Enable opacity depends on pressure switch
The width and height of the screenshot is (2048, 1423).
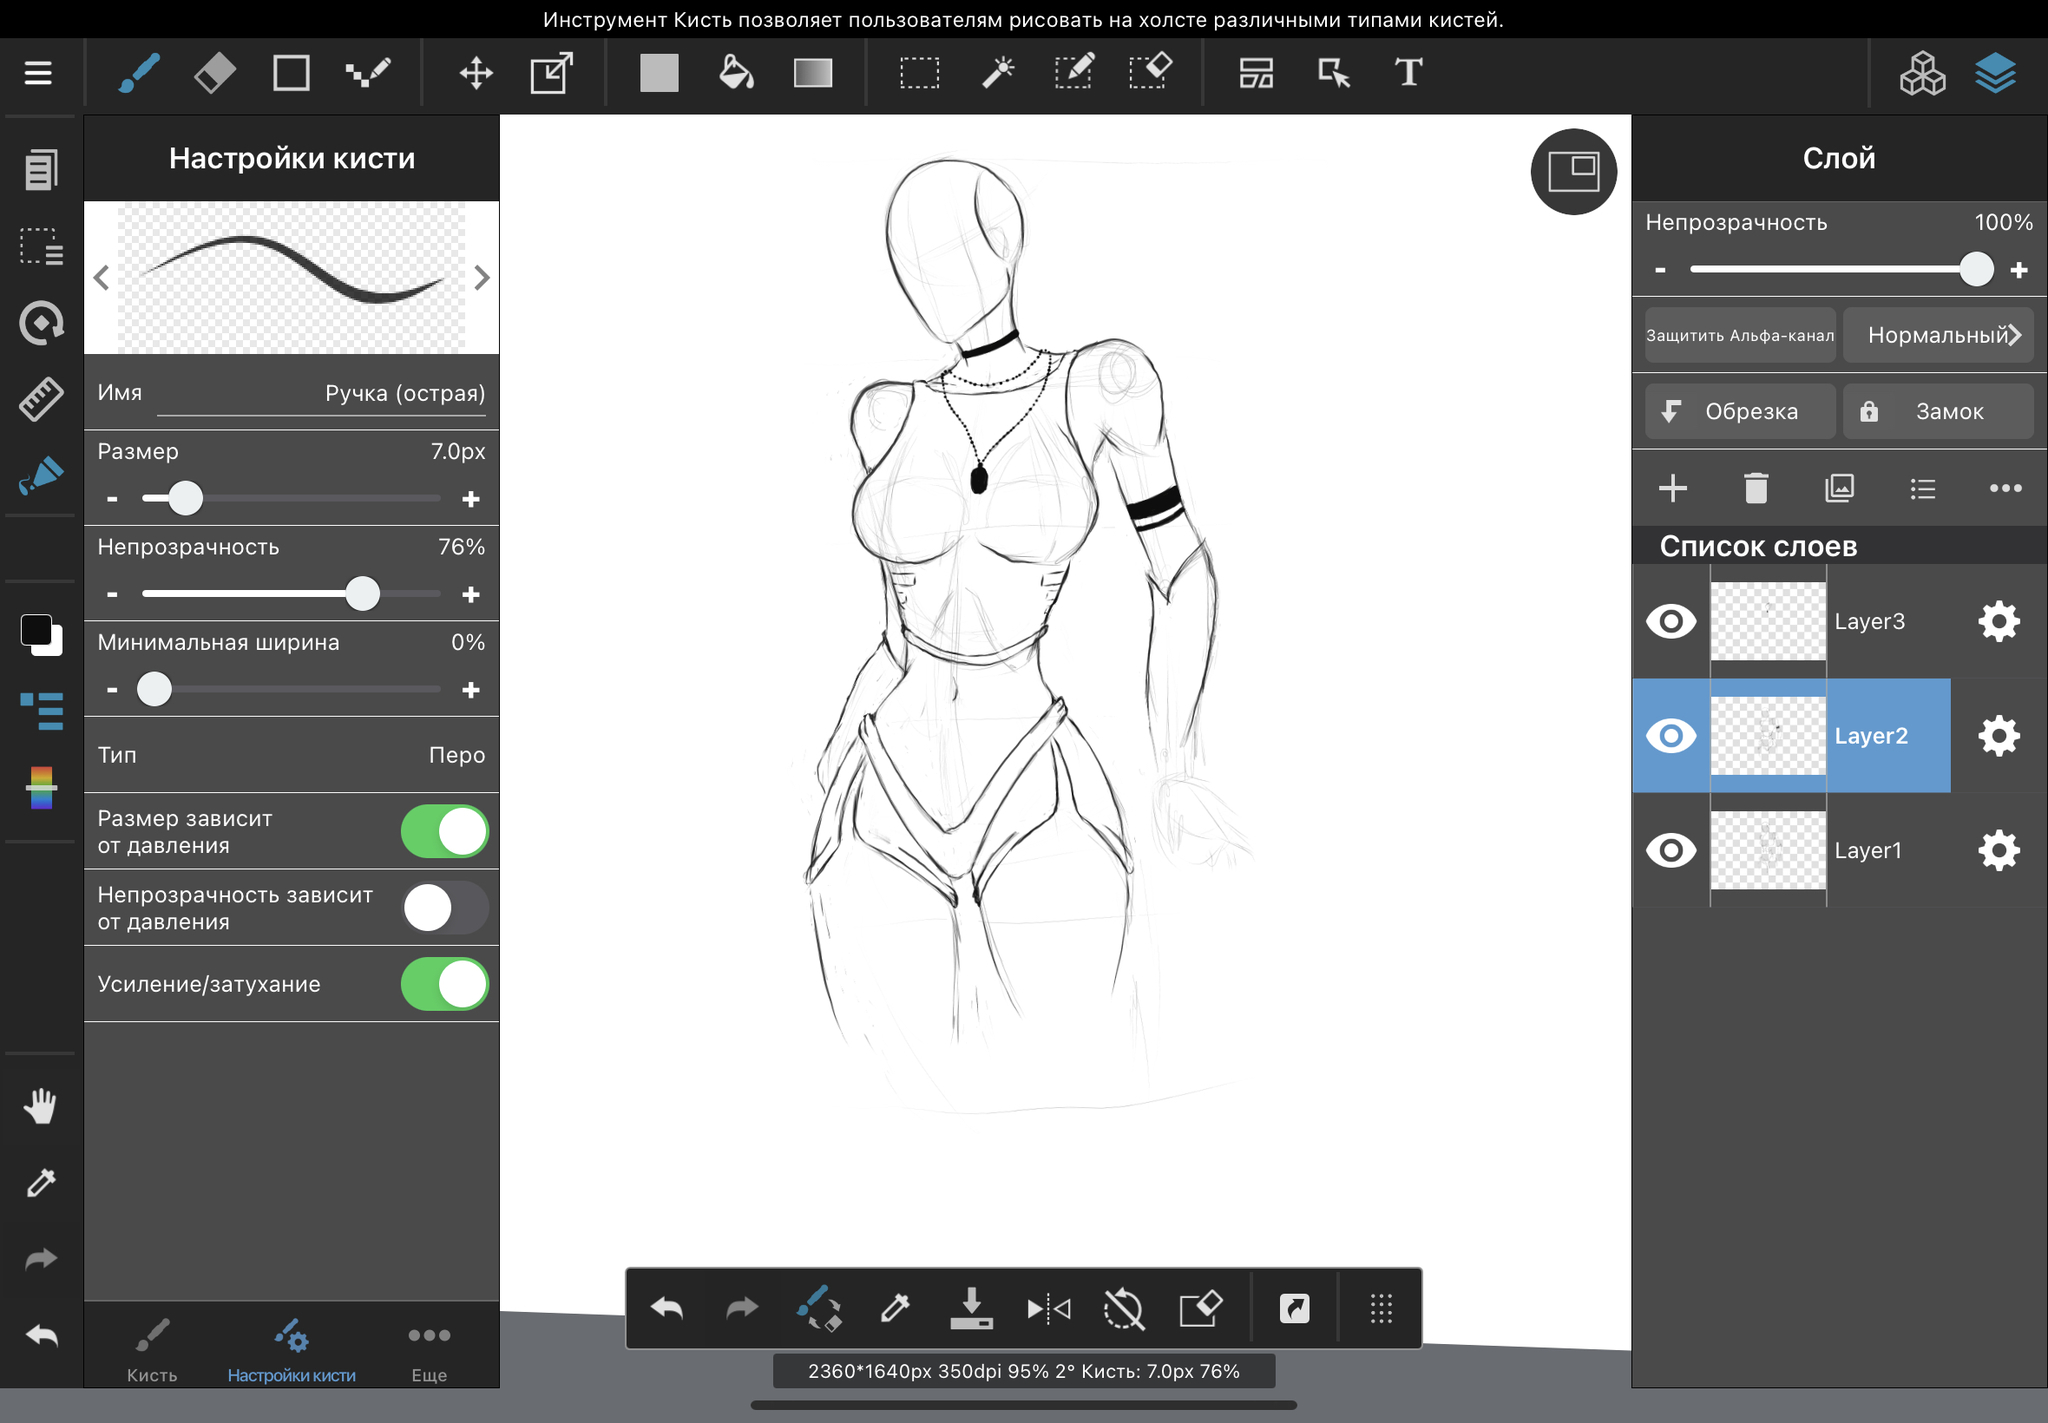[444, 908]
